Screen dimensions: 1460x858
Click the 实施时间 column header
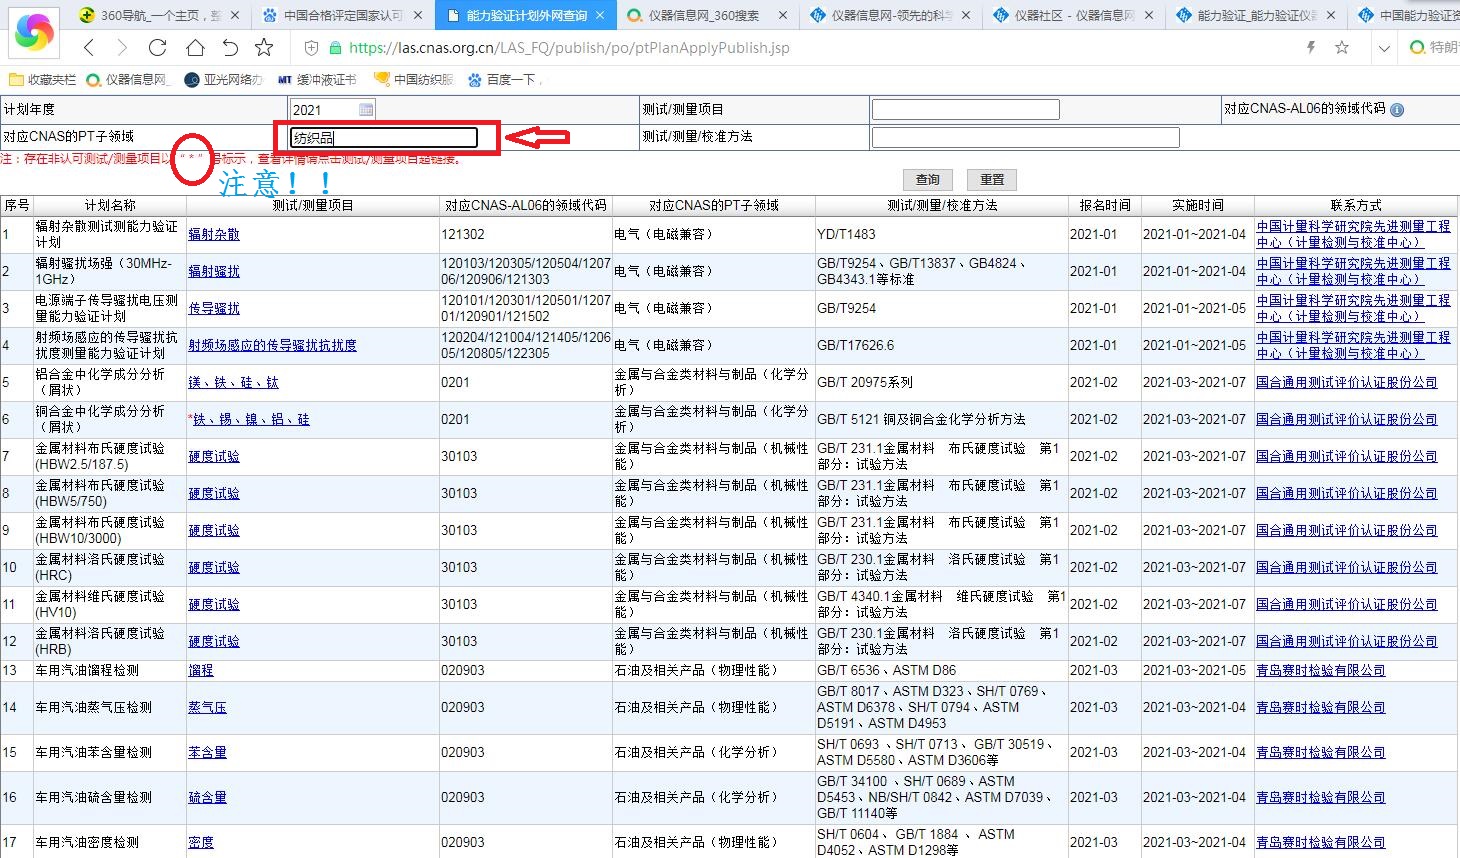coord(1197,205)
